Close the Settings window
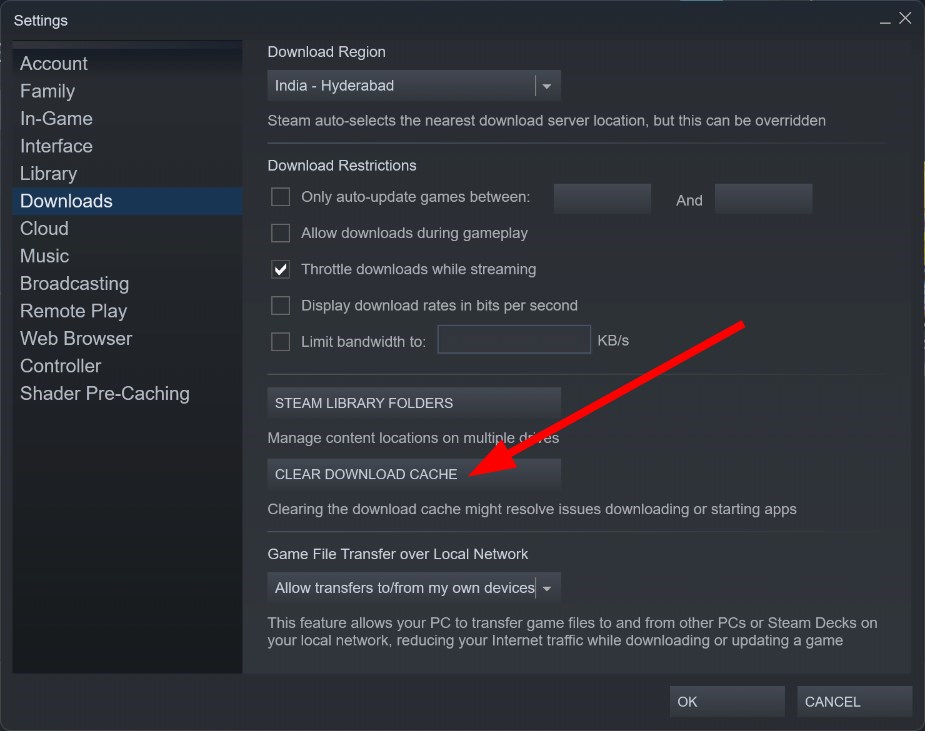The width and height of the screenshot is (925, 731). pos(905,18)
